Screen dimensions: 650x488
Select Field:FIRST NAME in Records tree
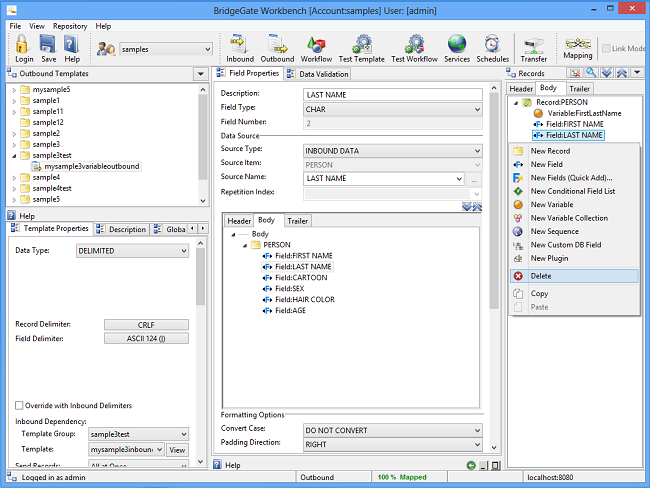tap(568, 124)
